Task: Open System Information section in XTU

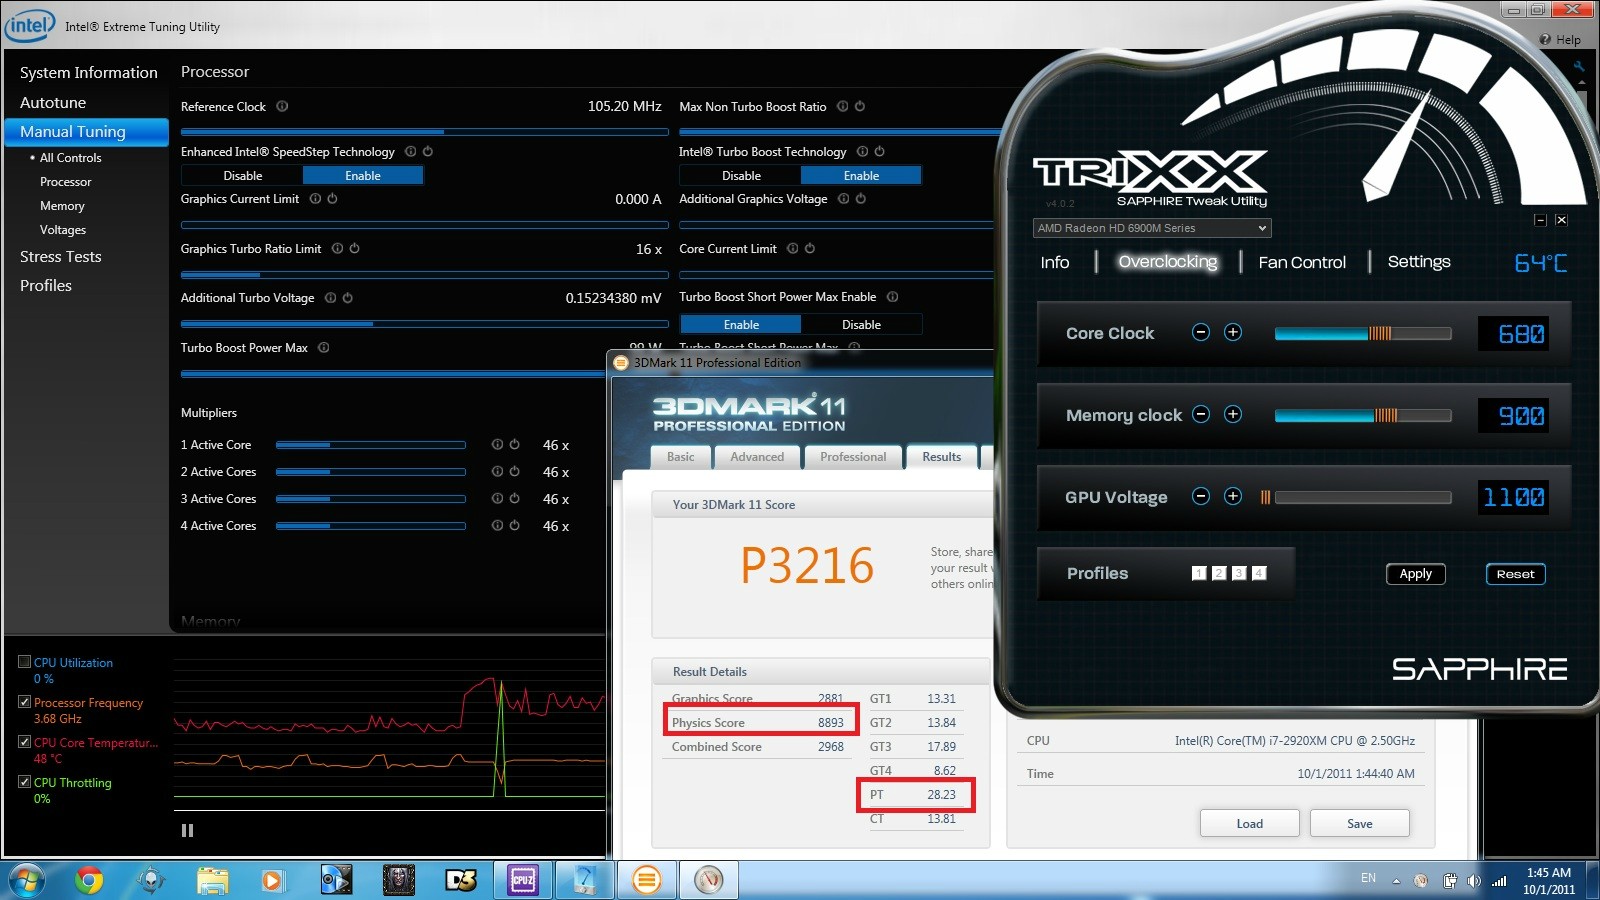Action: pyautogui.click(x=88, y=73)
